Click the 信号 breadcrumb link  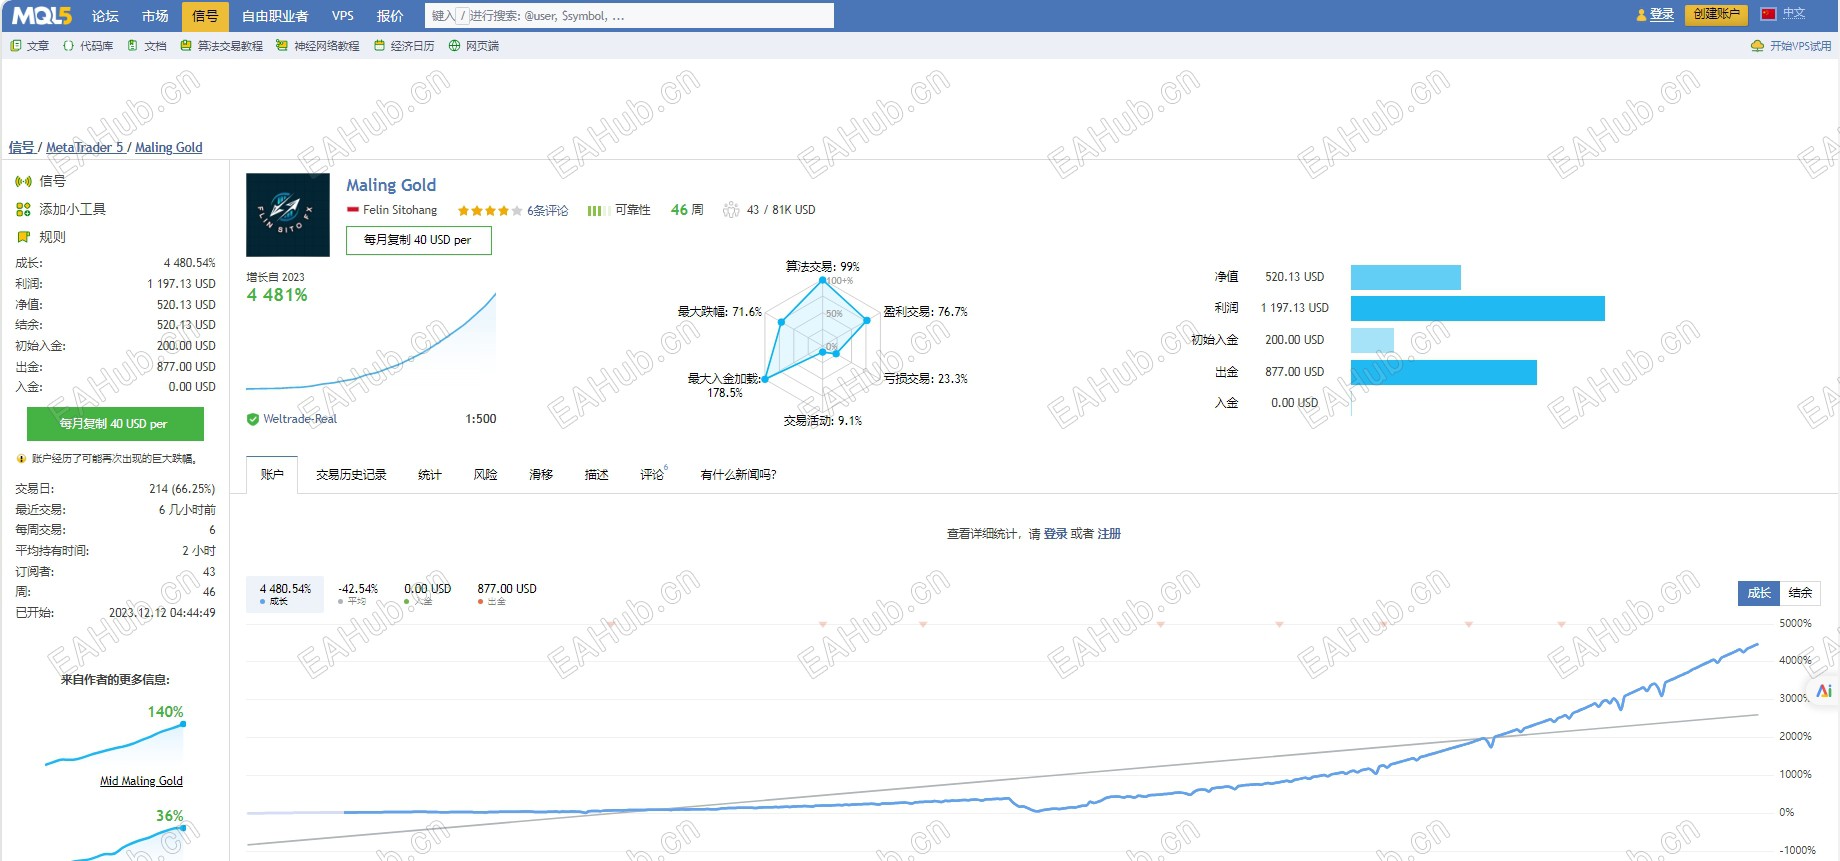[x=22, y=147]
